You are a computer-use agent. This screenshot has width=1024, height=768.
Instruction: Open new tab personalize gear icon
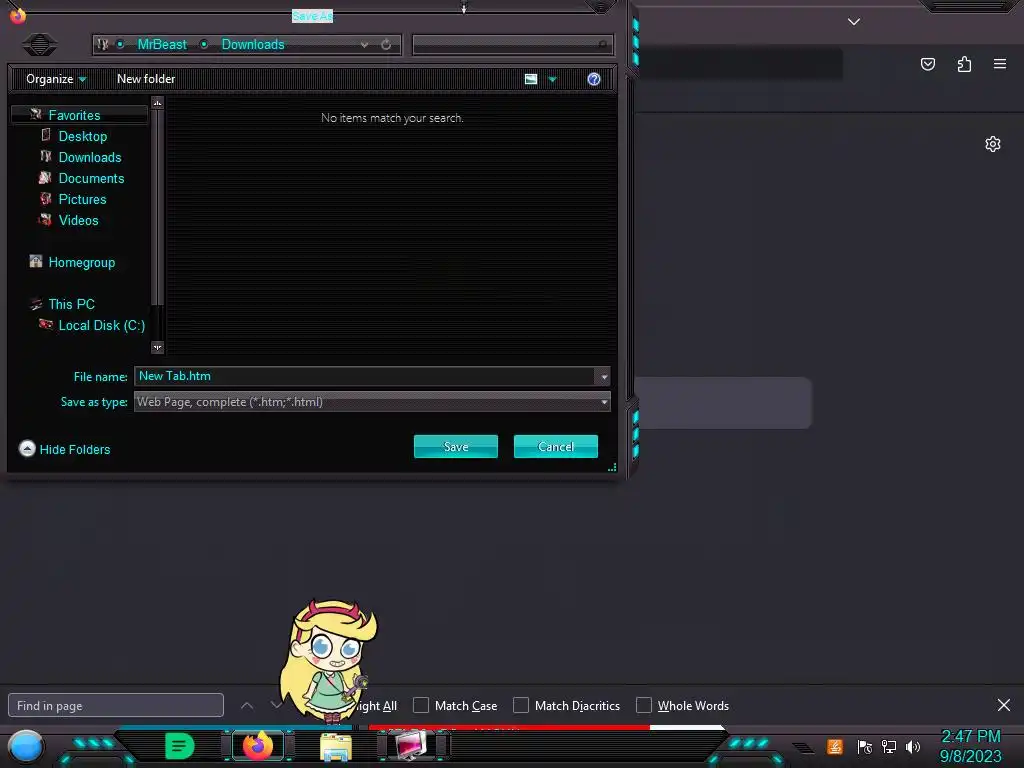tap(993, 144)
